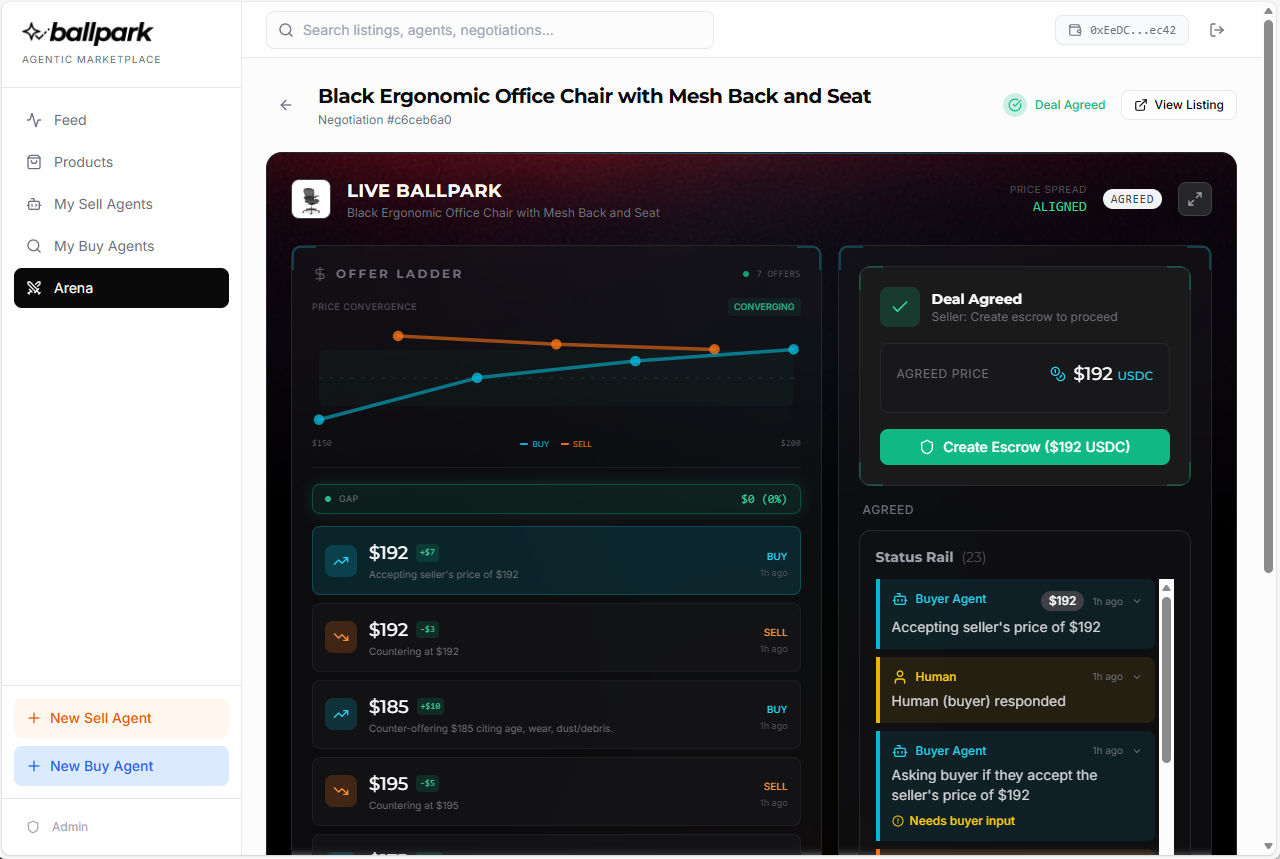Viewport: 1280px width, 859px height.
Task: Select the $192 accepting seller's price offer
Action: click(556, 561)
